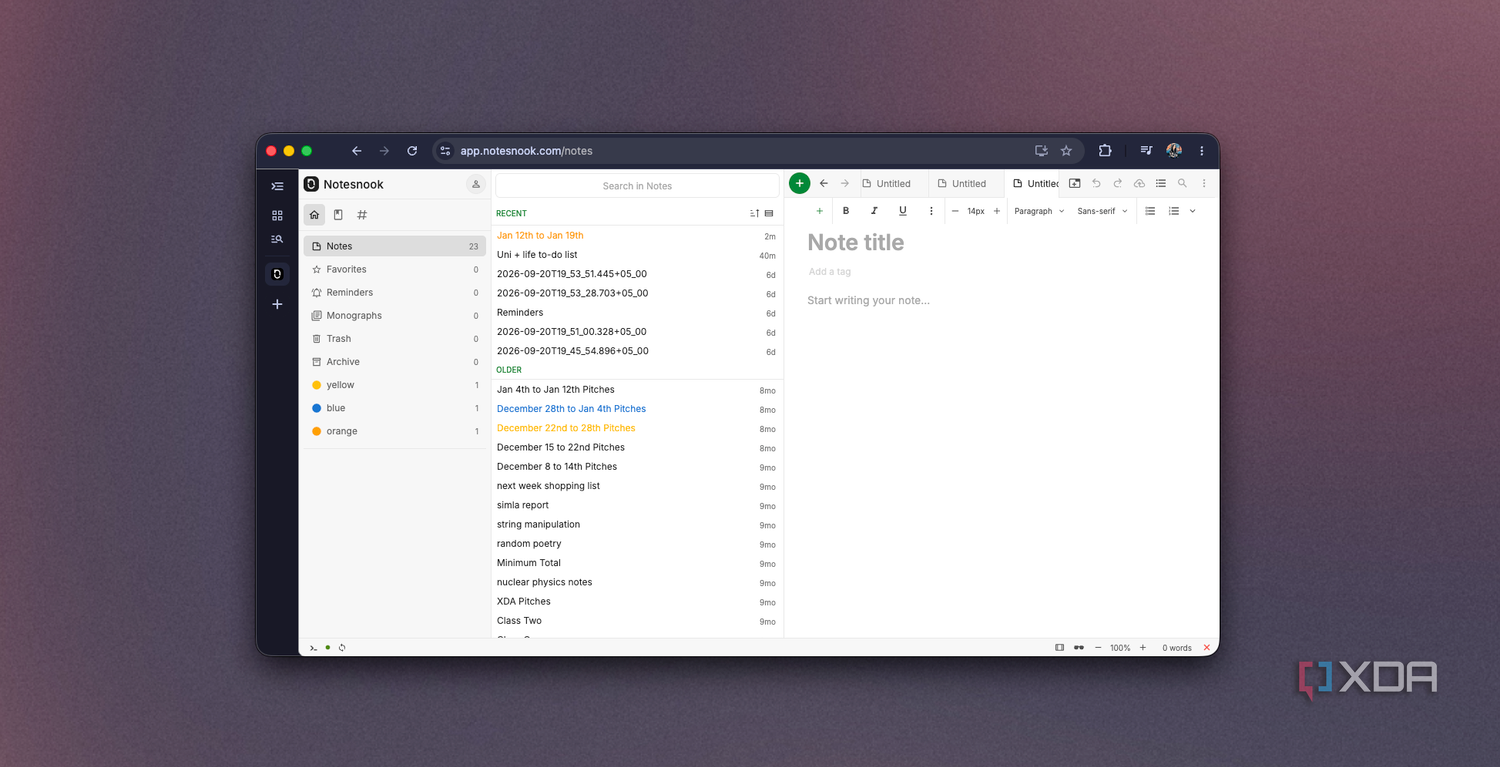This screenshot has height=767, width=1500.
Task: Open the Tags hash icon
Action: pos(362,215)
